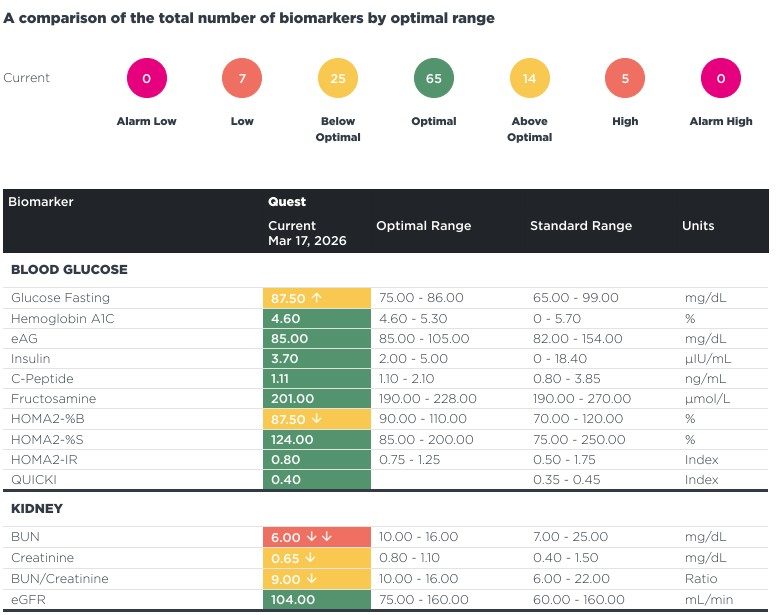Screen dimensions: 781x615
Task: Click the eAG biomarker name
Action: (x=24, y=339)
